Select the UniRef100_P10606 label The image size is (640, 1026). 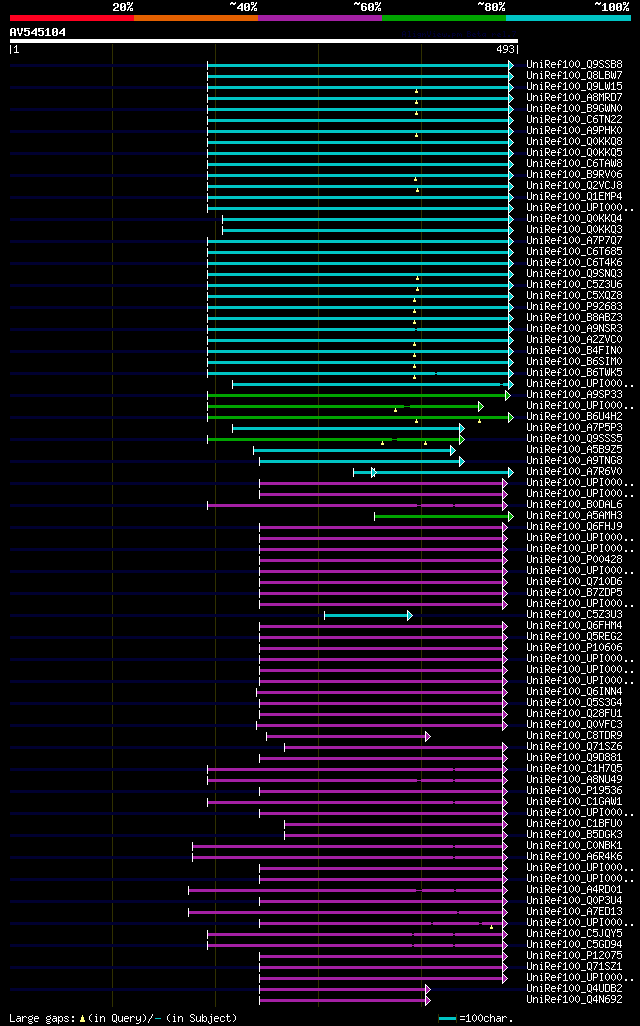coord(575,647)
